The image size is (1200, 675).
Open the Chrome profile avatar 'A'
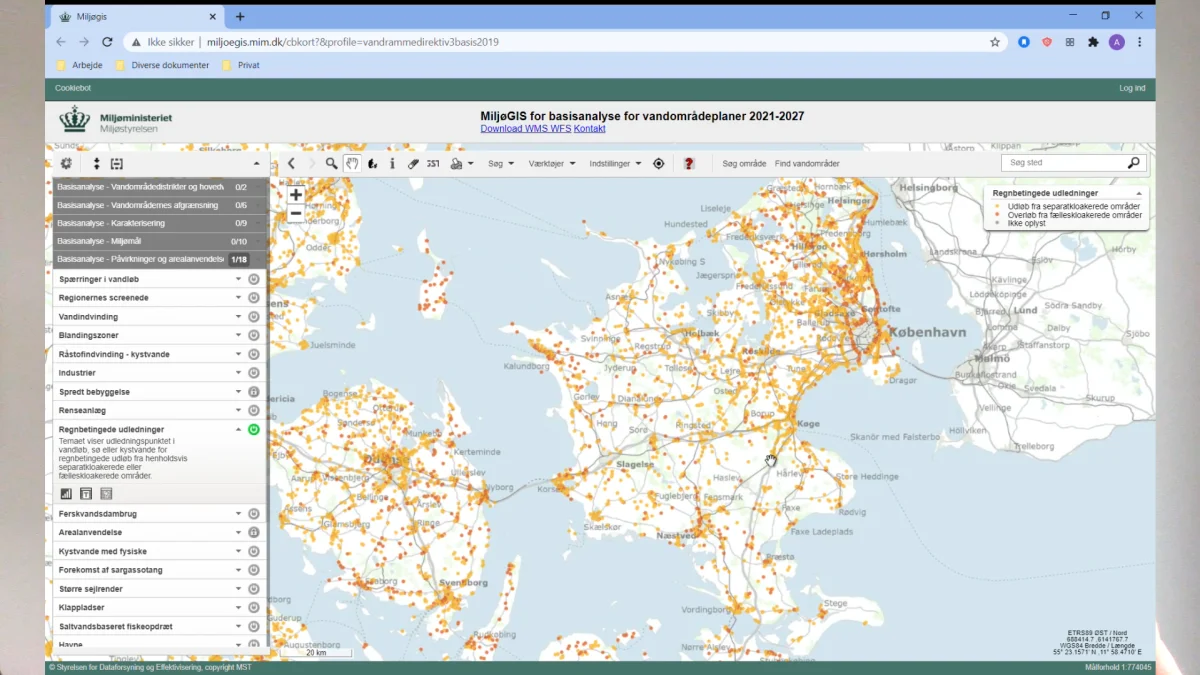pyautogui.click(x=1117, y=42)
